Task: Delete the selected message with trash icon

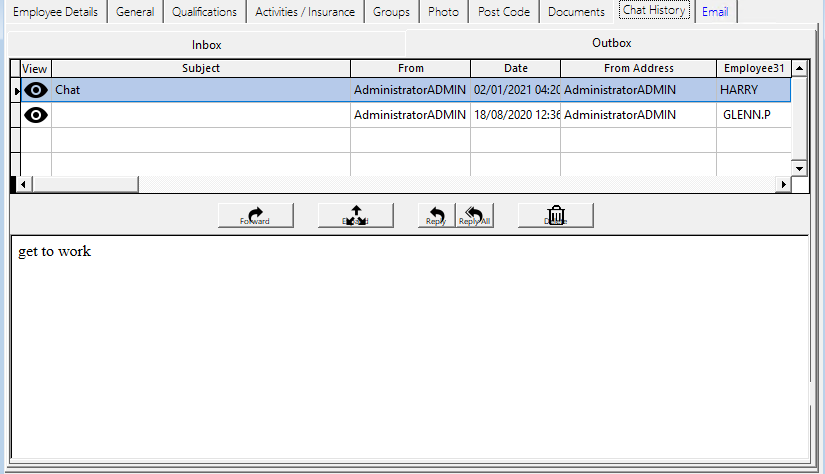Action: click(555, 215)
